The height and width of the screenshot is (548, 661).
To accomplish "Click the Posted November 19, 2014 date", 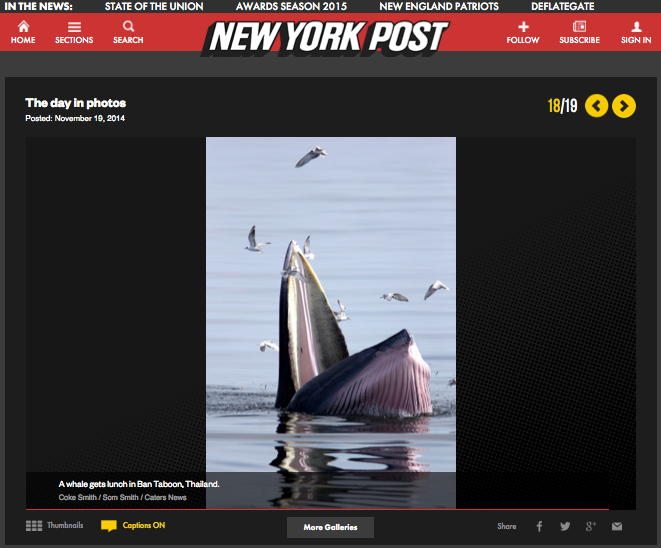I will [75, 118].
